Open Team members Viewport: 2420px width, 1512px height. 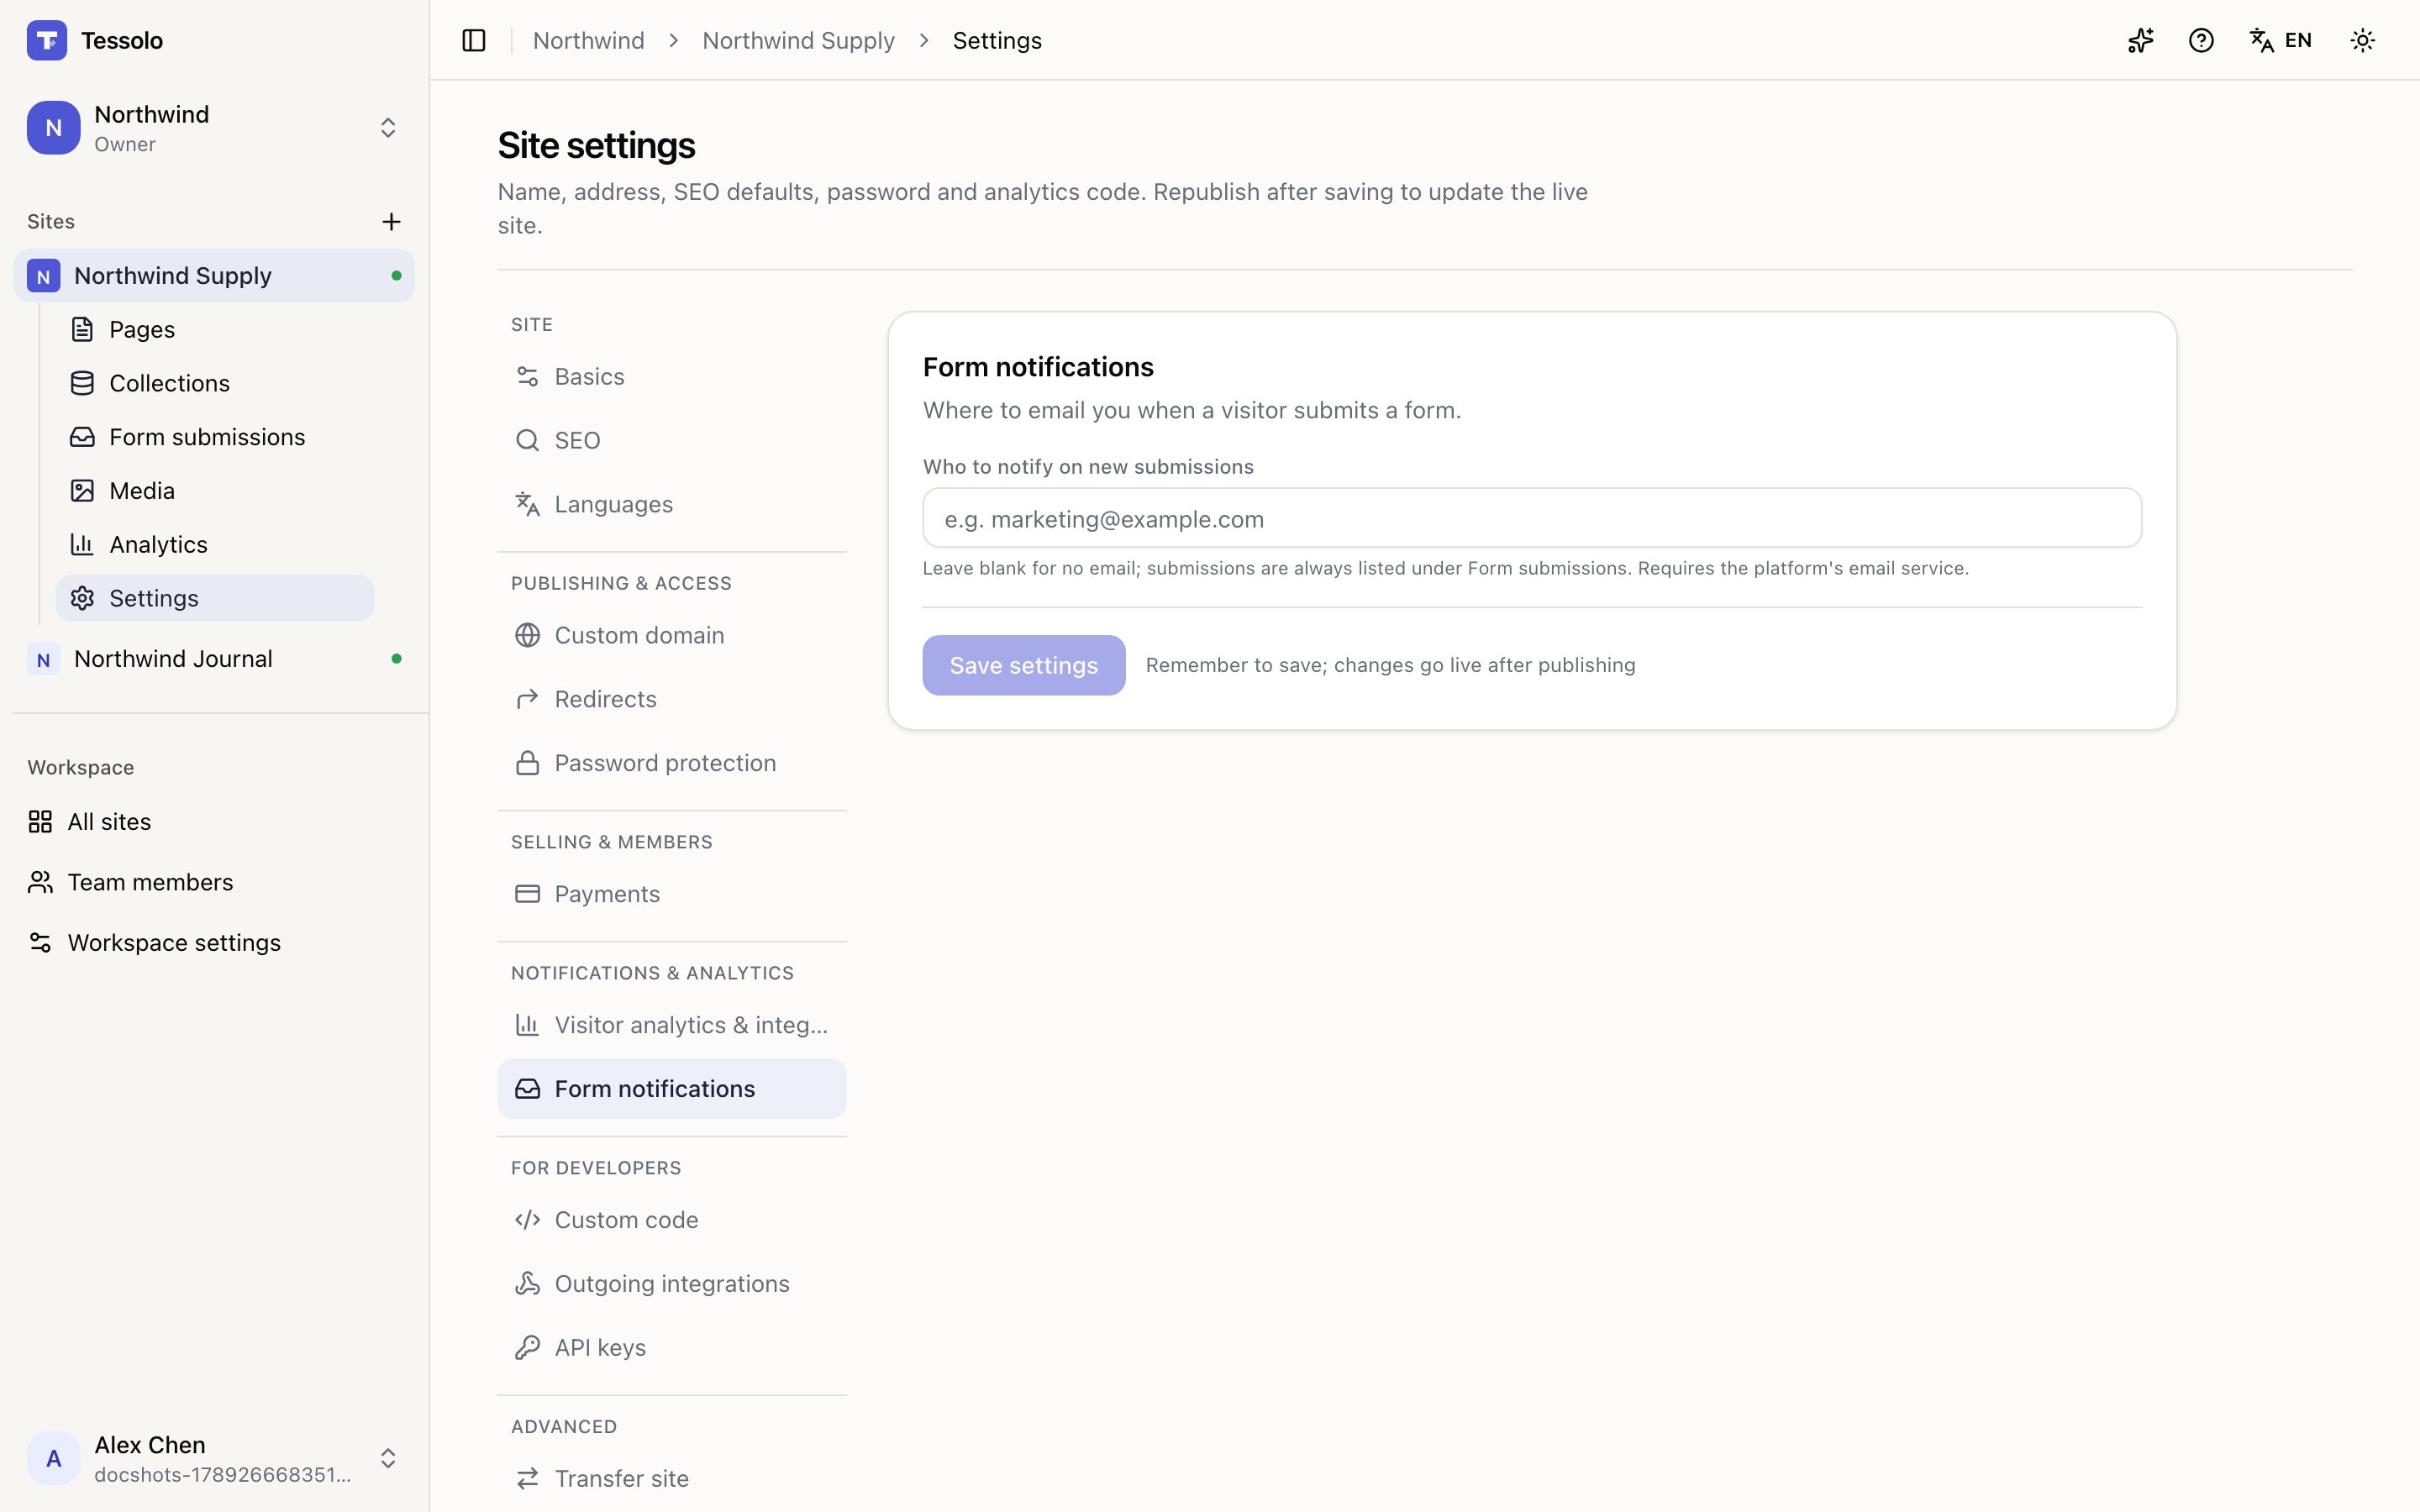pyautogui.click(x=214, y=882)
